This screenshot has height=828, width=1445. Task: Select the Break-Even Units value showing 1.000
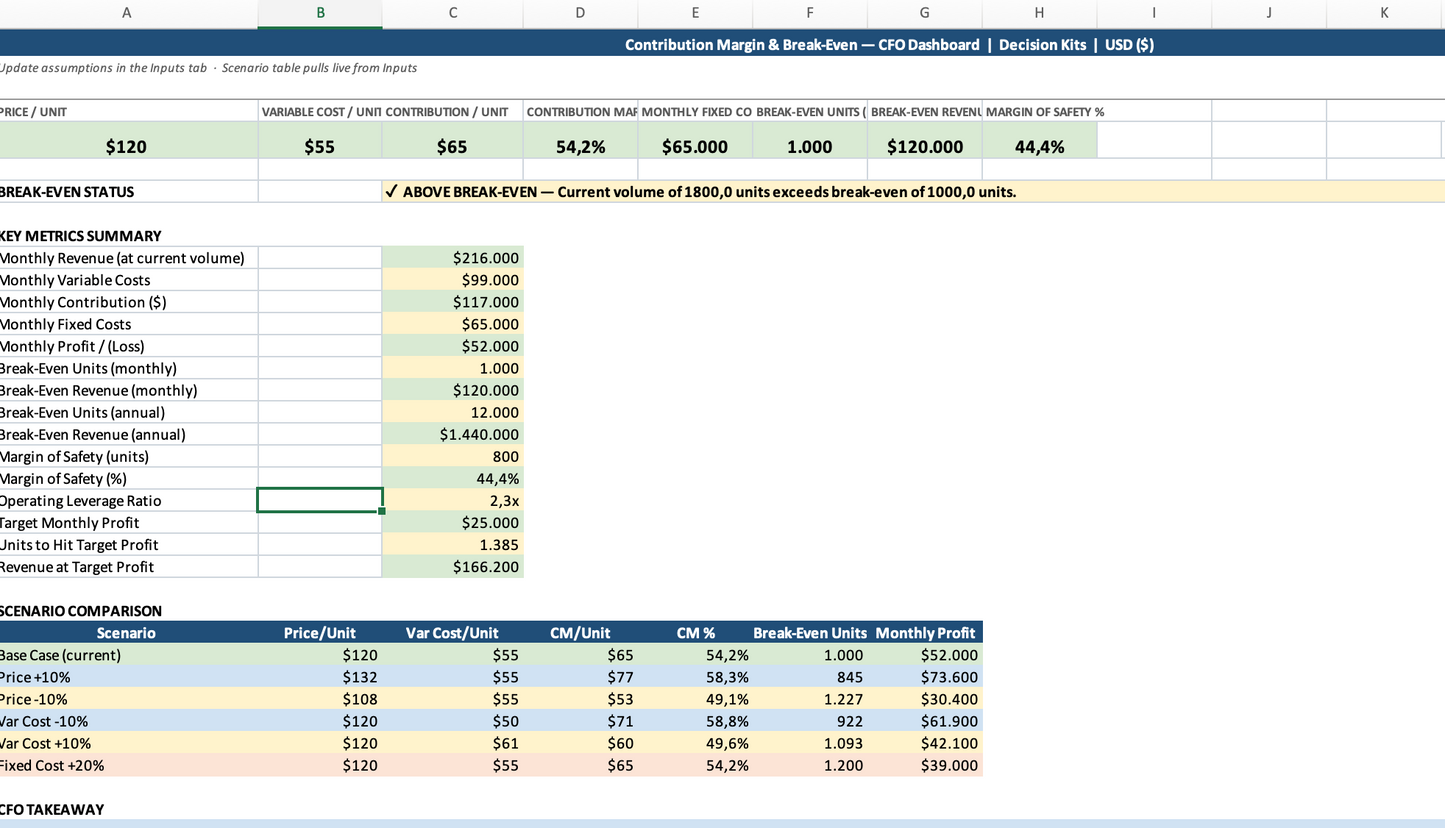pyautogui.click(x=809, y=145)
